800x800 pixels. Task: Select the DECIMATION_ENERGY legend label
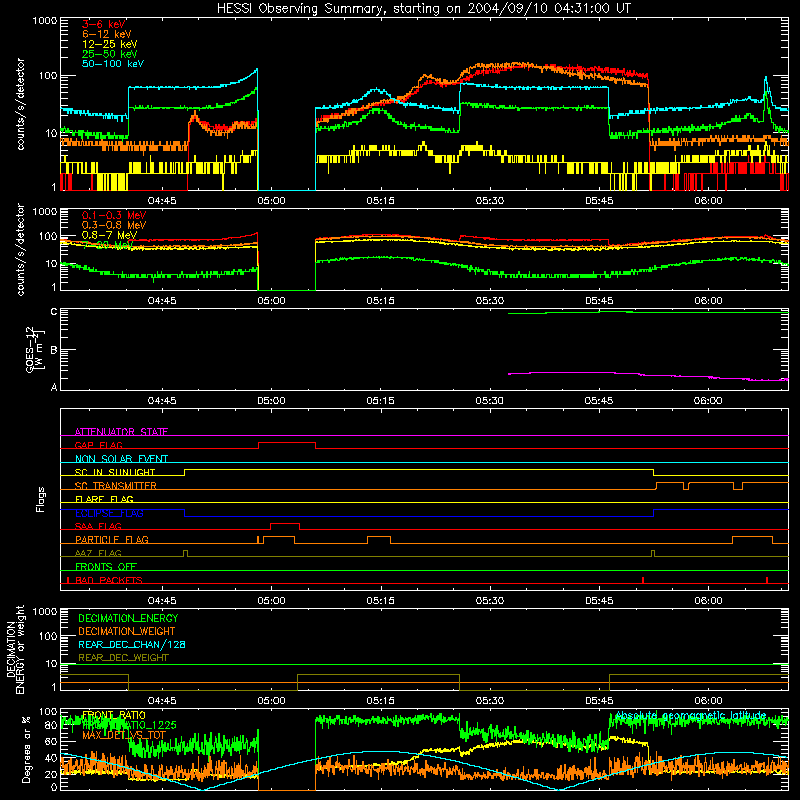pyautogui.click(x=128, y=618)
